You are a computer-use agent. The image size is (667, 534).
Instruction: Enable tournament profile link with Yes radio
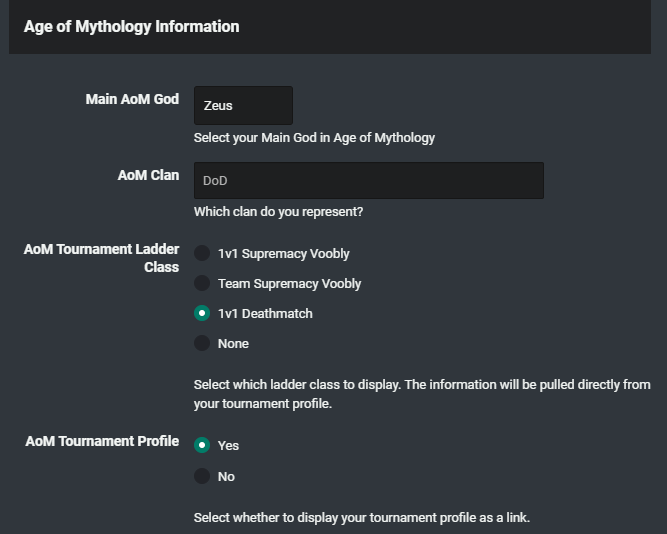tap(202, 446)
